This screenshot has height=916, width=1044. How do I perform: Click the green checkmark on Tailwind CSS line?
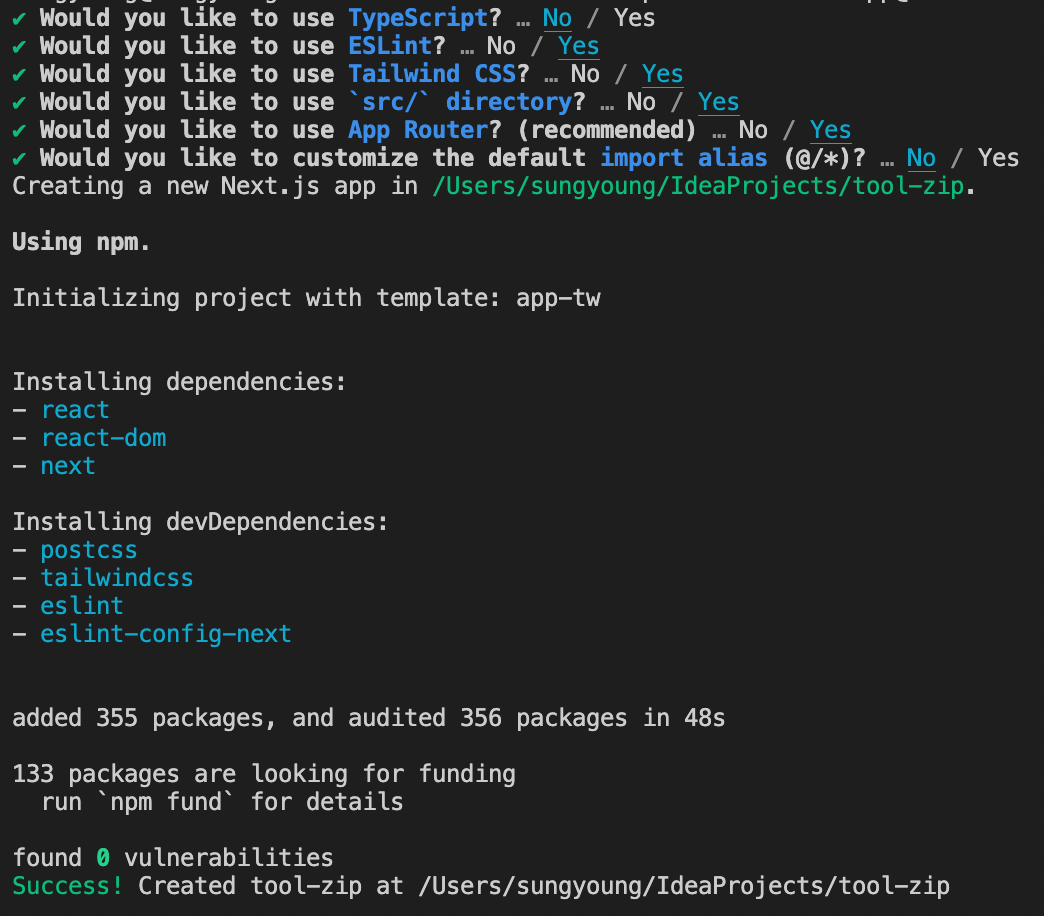(19, 75)
